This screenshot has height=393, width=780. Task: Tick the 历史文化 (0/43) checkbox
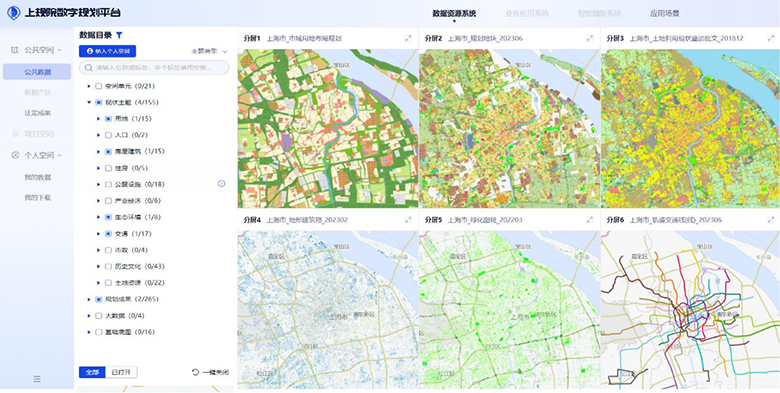tap(108, 266)
